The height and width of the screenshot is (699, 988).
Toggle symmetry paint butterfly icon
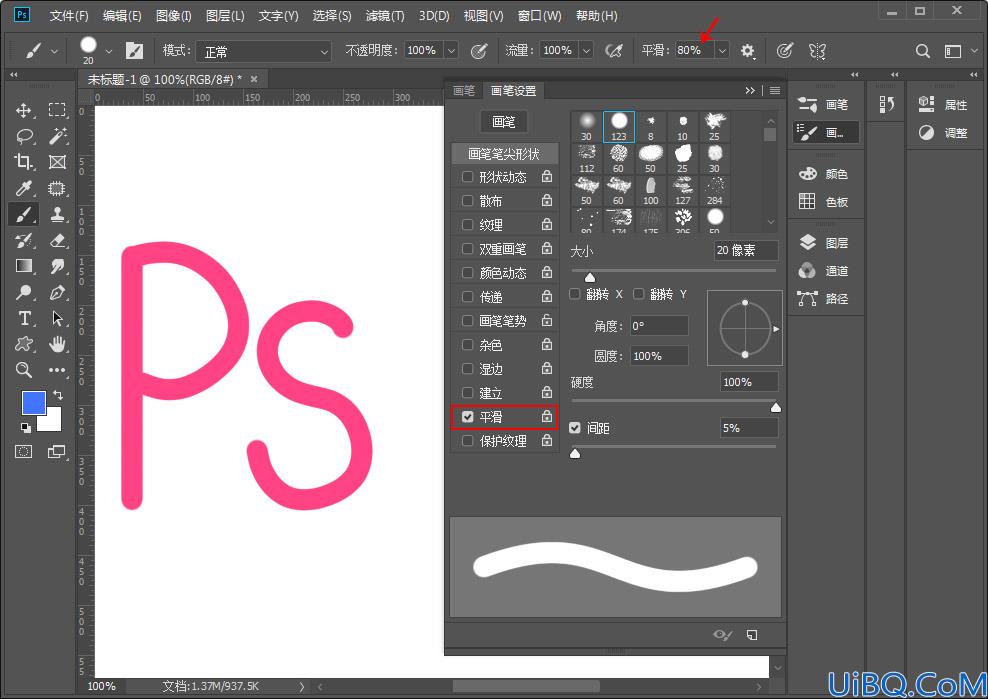pyautogui.click(x=817, y=51)
